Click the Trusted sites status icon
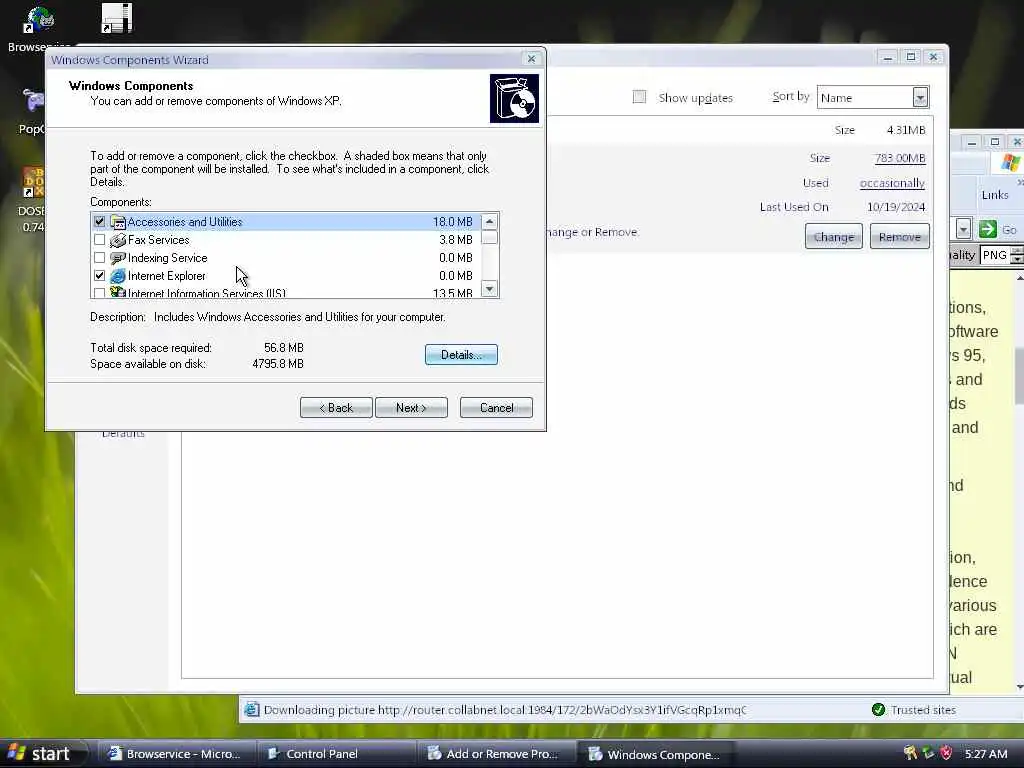The image size is (1024, 768). [878, 709]
